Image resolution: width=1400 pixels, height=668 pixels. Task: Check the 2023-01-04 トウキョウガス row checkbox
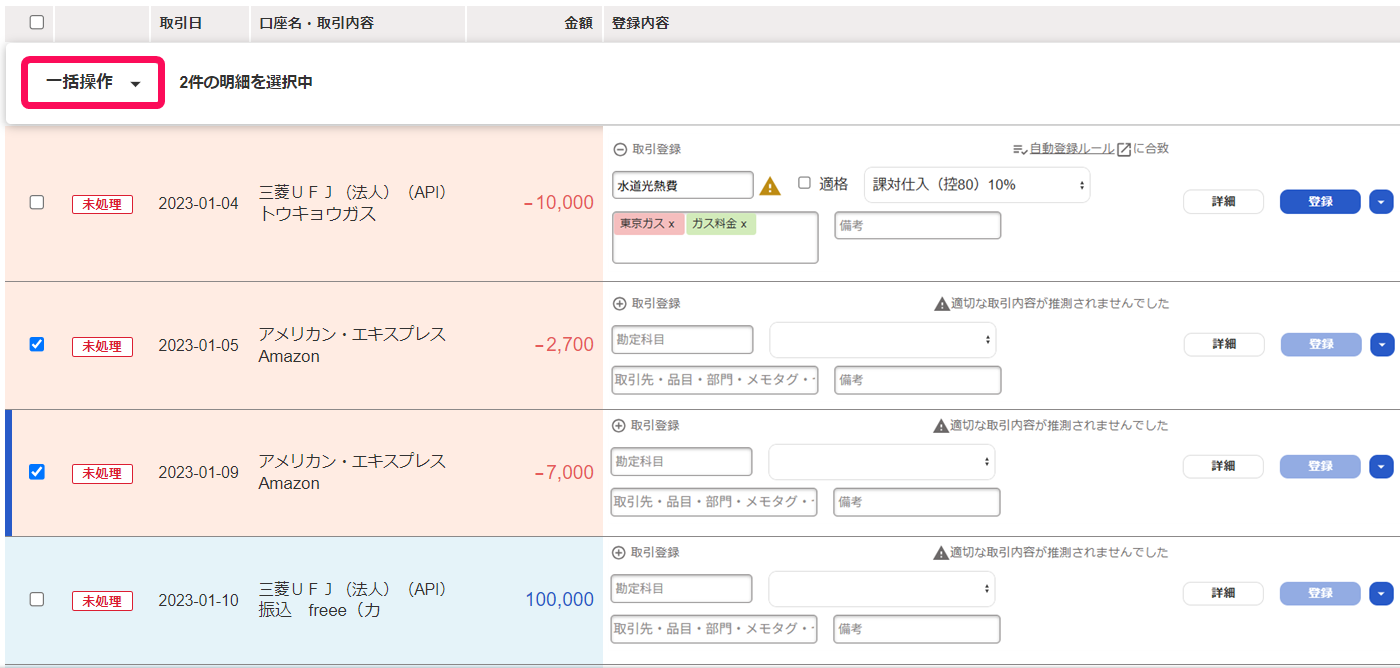coord(37,202)
